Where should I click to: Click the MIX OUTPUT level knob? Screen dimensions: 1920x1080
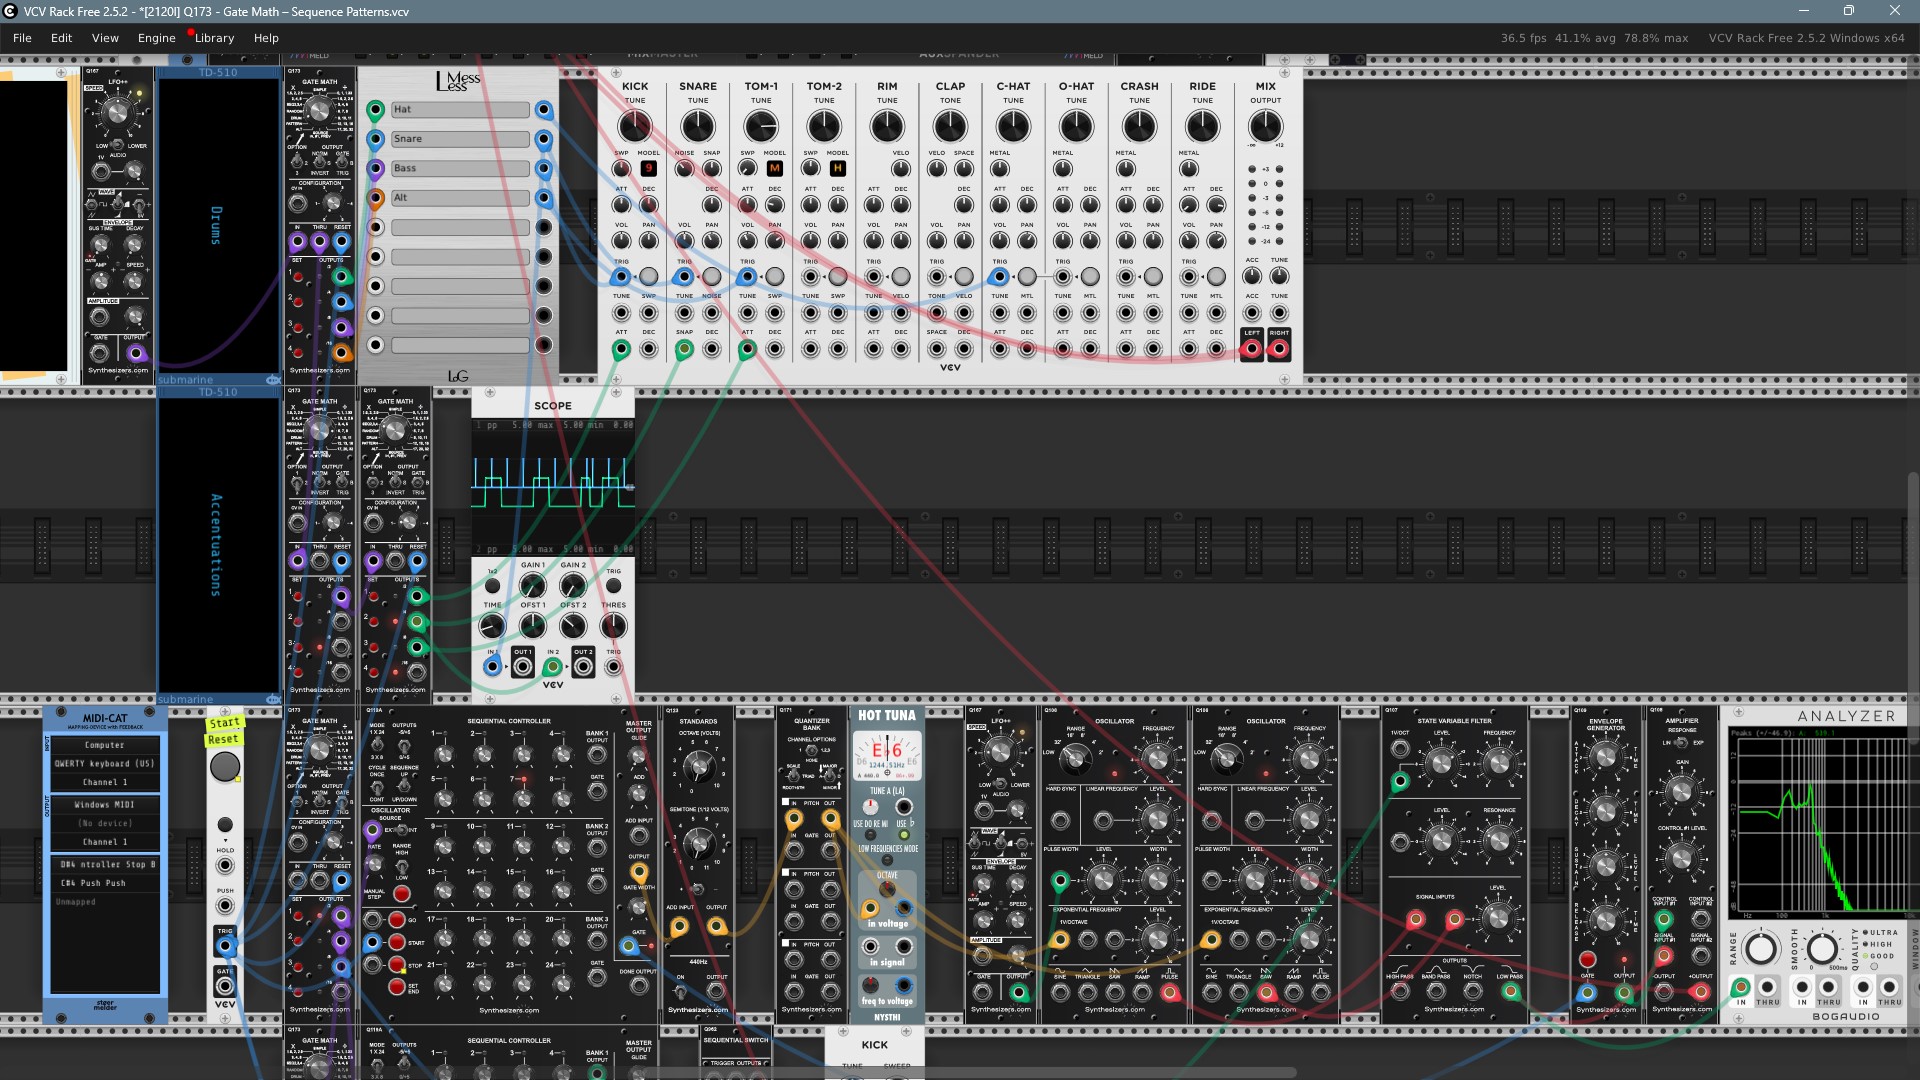pos(1265,126)
